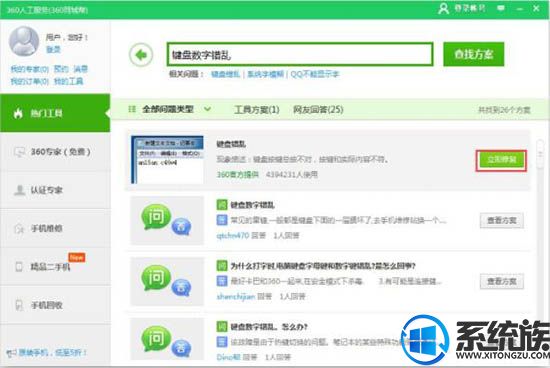This screenshot has height=368, width=550.
Task: Click the result title 键盘错乱
Action: (x=231, y=144)
